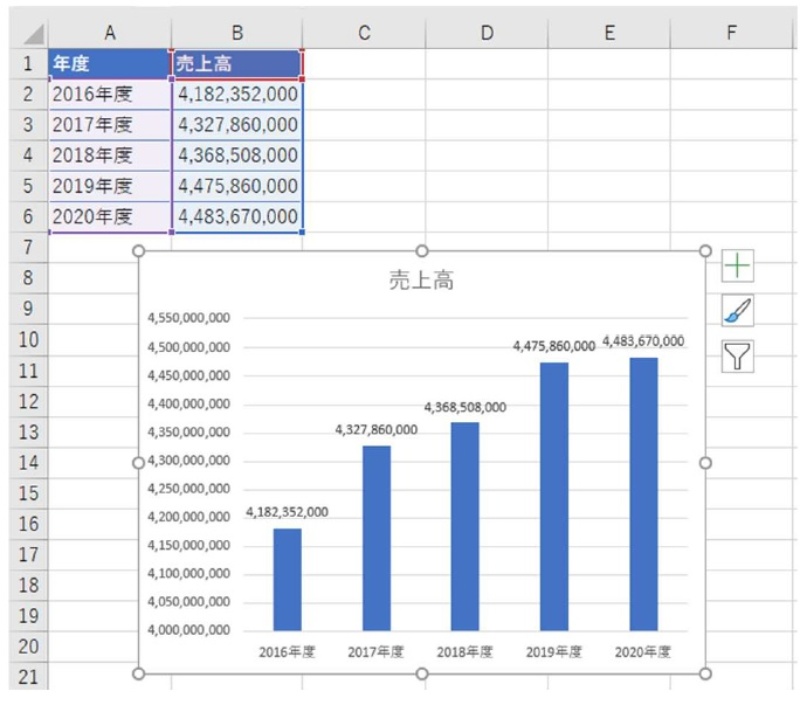Click cell B2 with value 4,182,352,000
The image size is (800, 705).
tap(237, 95)
